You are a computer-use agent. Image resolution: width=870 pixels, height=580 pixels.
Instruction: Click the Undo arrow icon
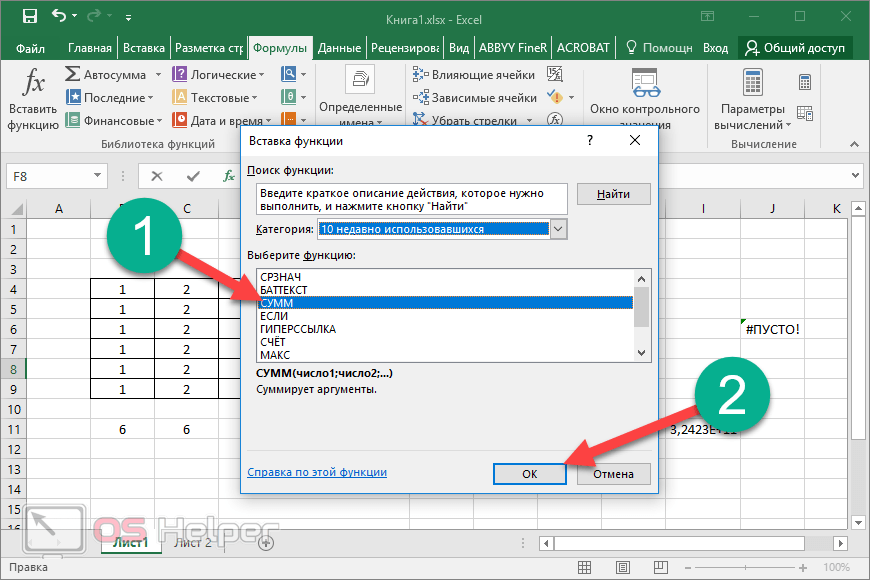[60, 17]
